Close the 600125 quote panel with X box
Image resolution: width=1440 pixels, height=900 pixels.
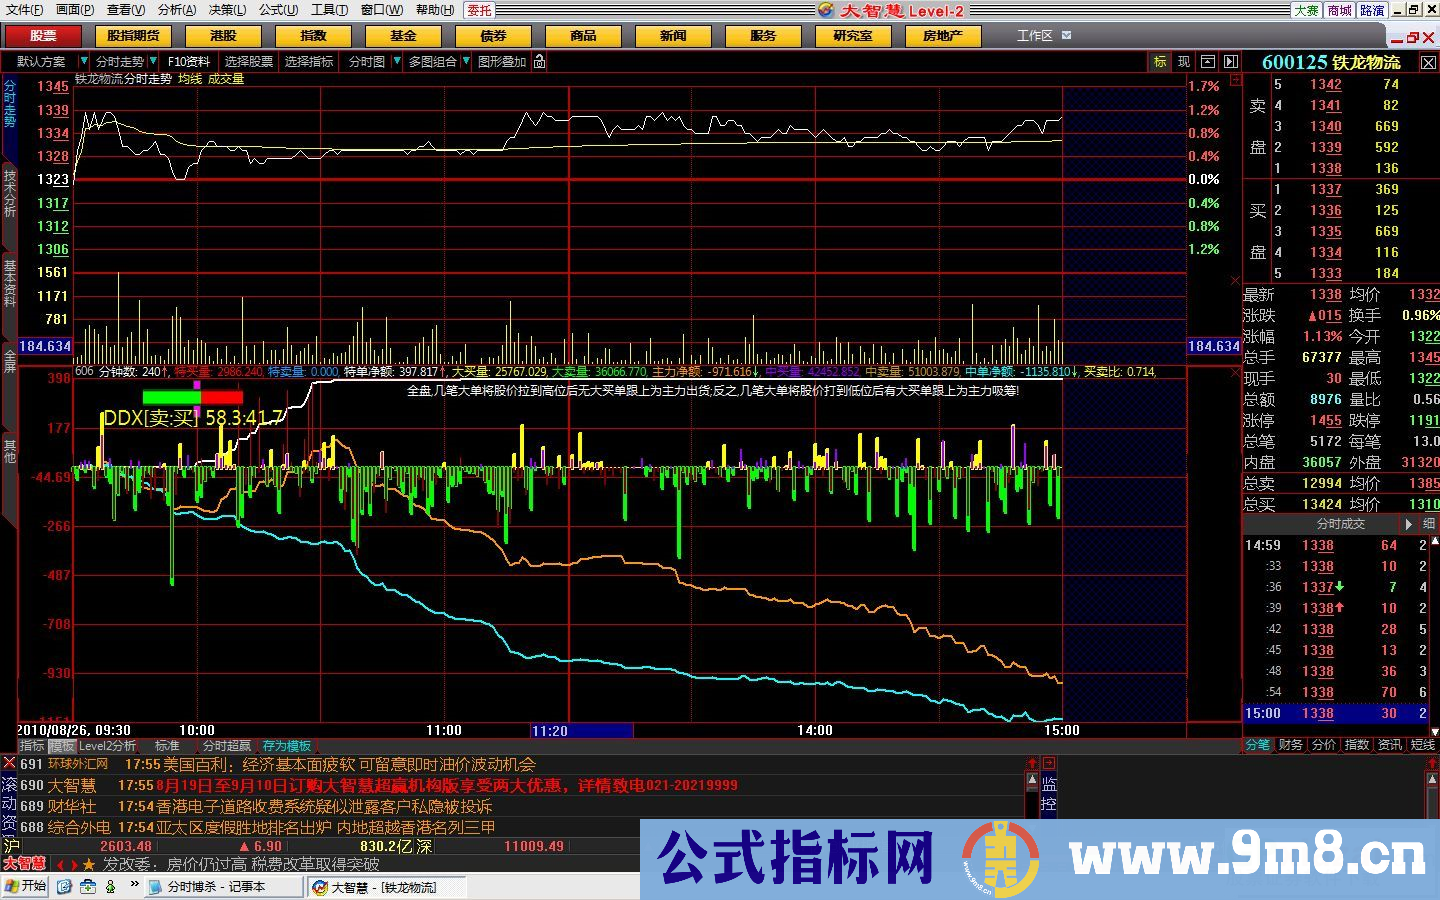pyautogui.click(x=1429, y=62)
